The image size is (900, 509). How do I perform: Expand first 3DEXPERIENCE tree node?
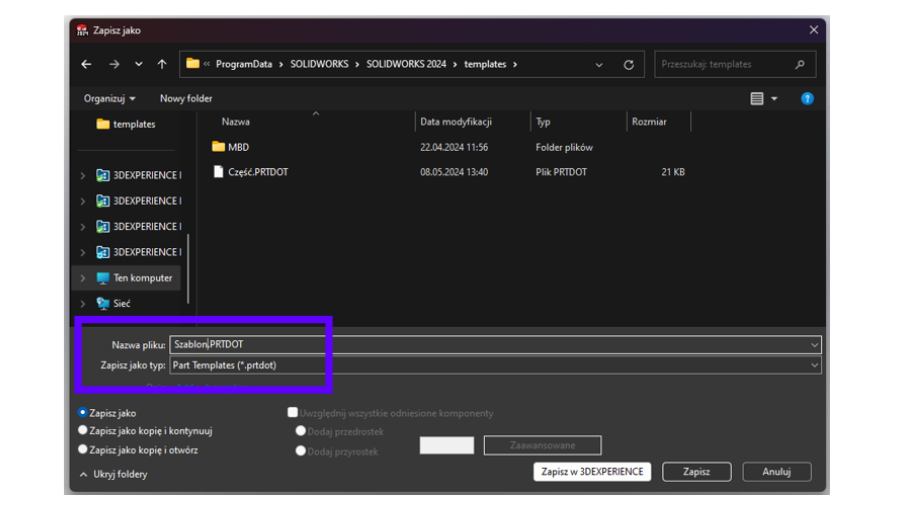pos(83,176)
